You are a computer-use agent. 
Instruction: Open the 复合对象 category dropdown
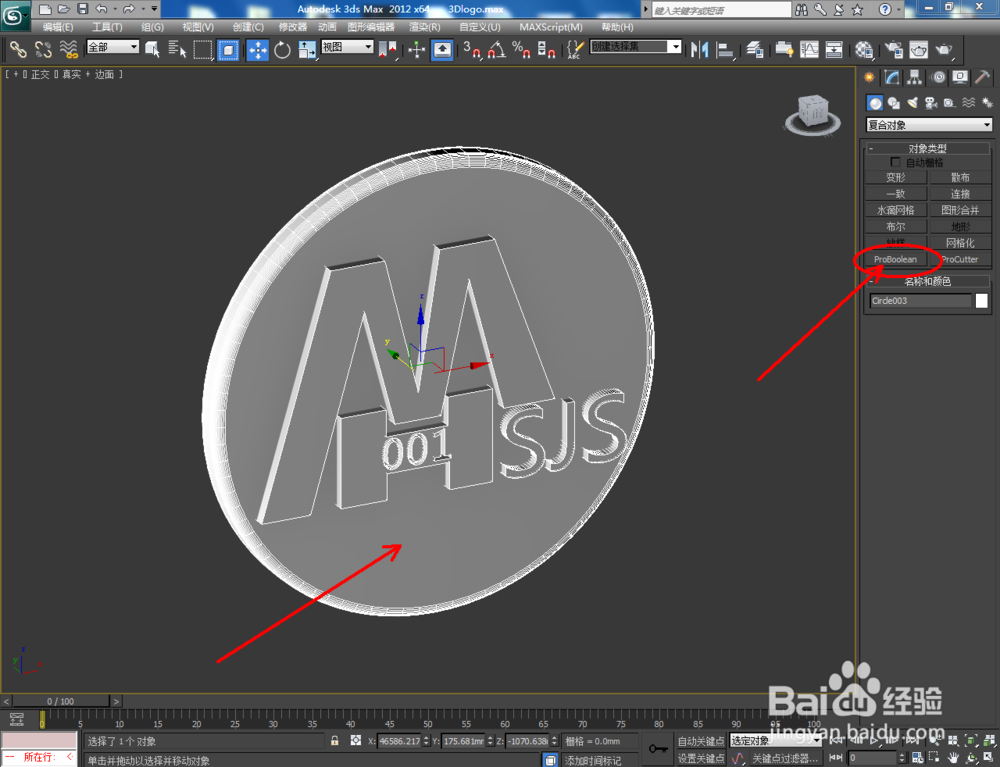(929, 125)
